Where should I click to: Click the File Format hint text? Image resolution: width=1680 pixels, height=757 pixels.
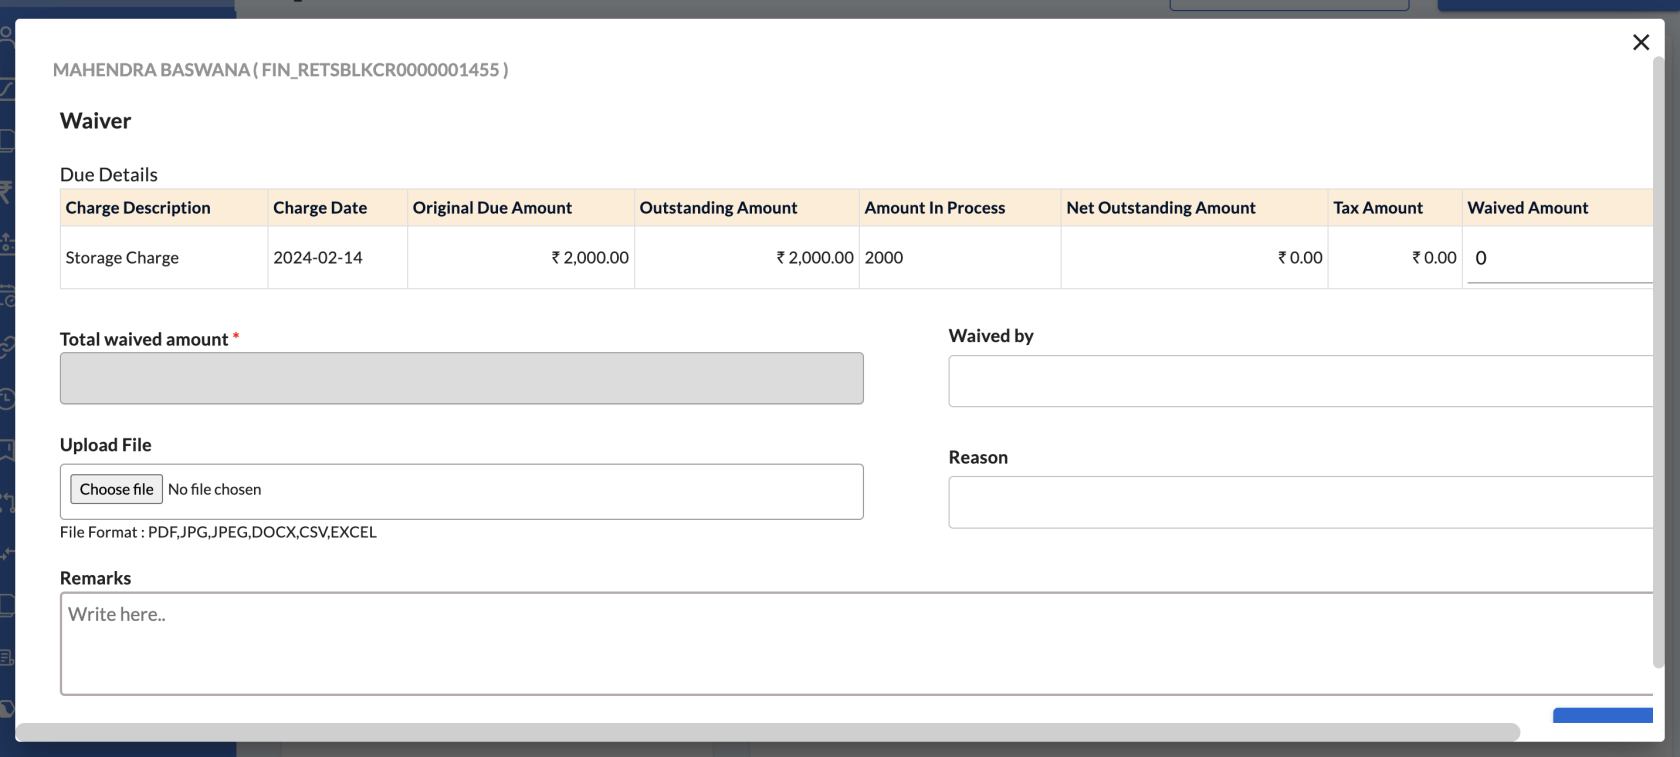pos(218,532)
